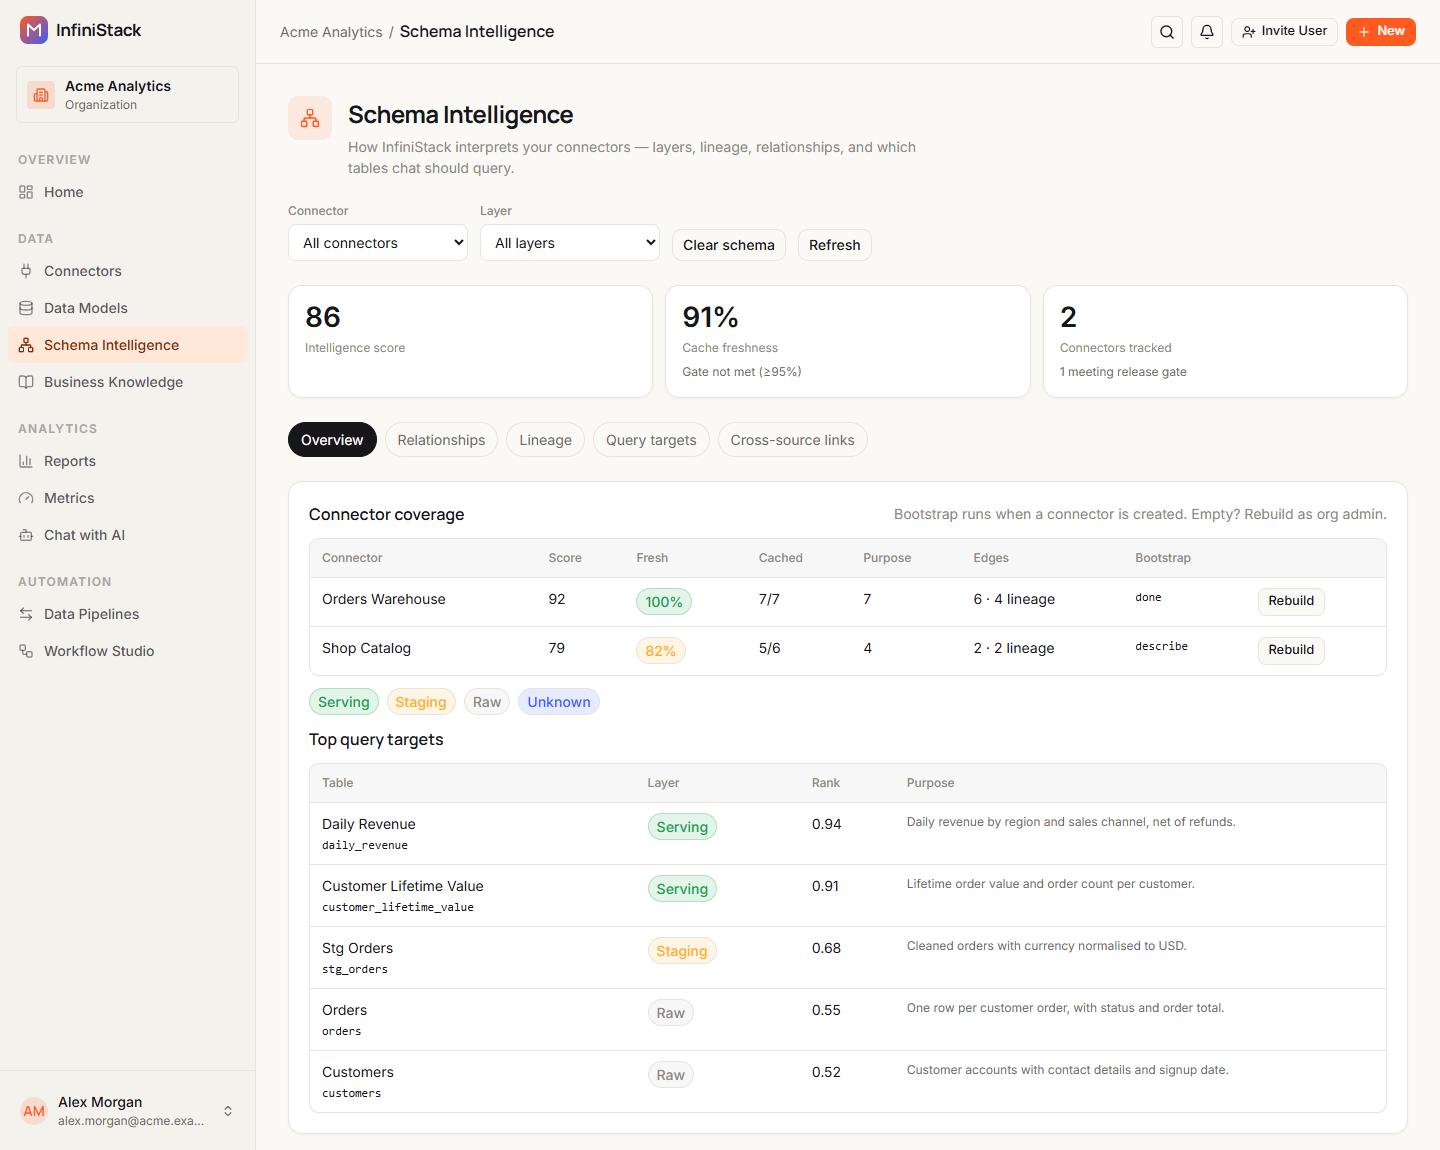Rebuild the Orders Warehouse connector
Screen dimensions: 1440x1150
pos(1291,601)
